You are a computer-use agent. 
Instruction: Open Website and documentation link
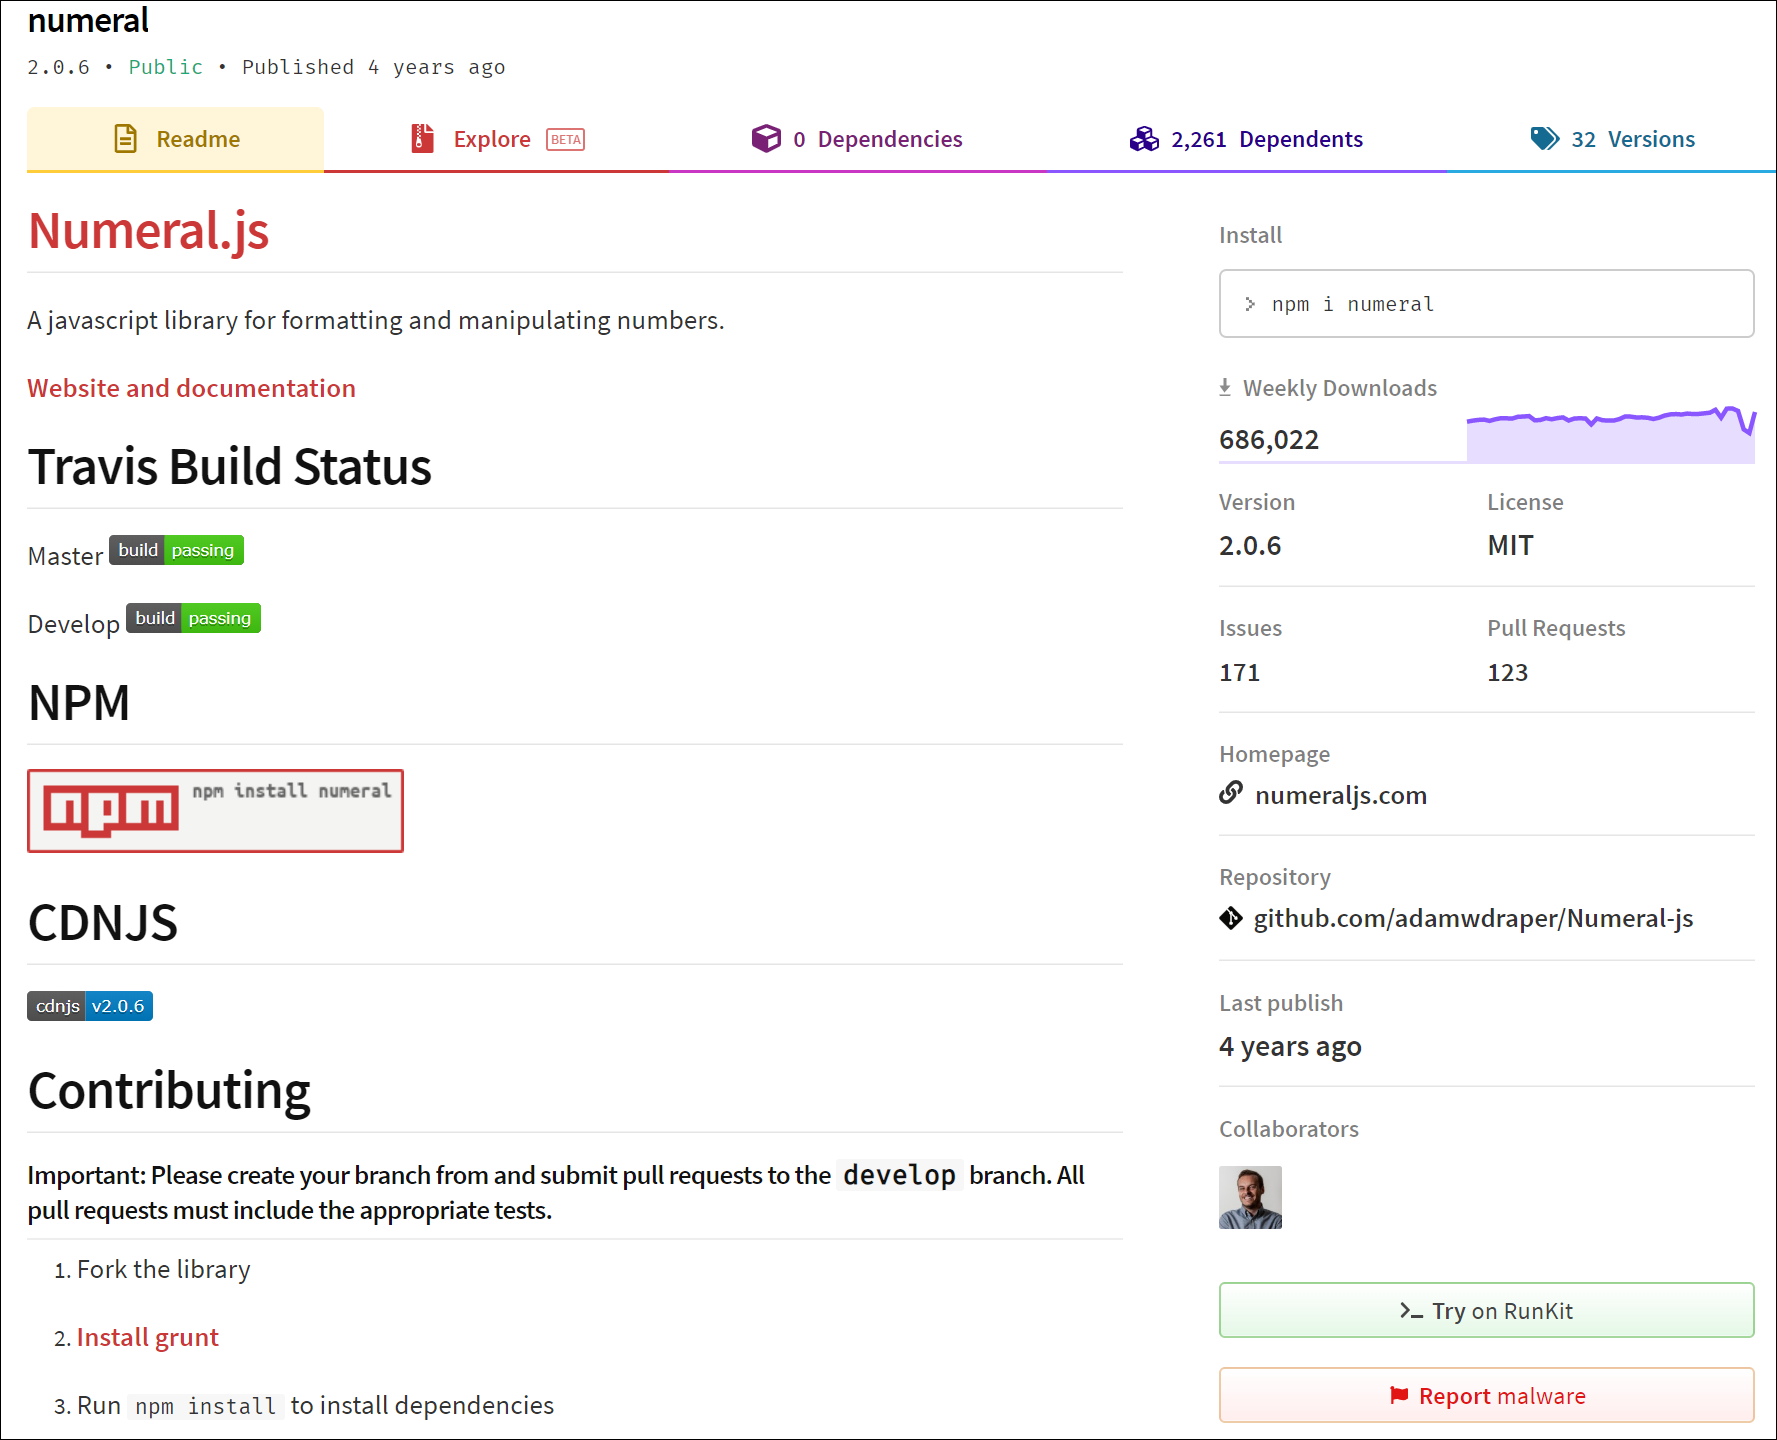pyautogui.click(x=191, y=388)
